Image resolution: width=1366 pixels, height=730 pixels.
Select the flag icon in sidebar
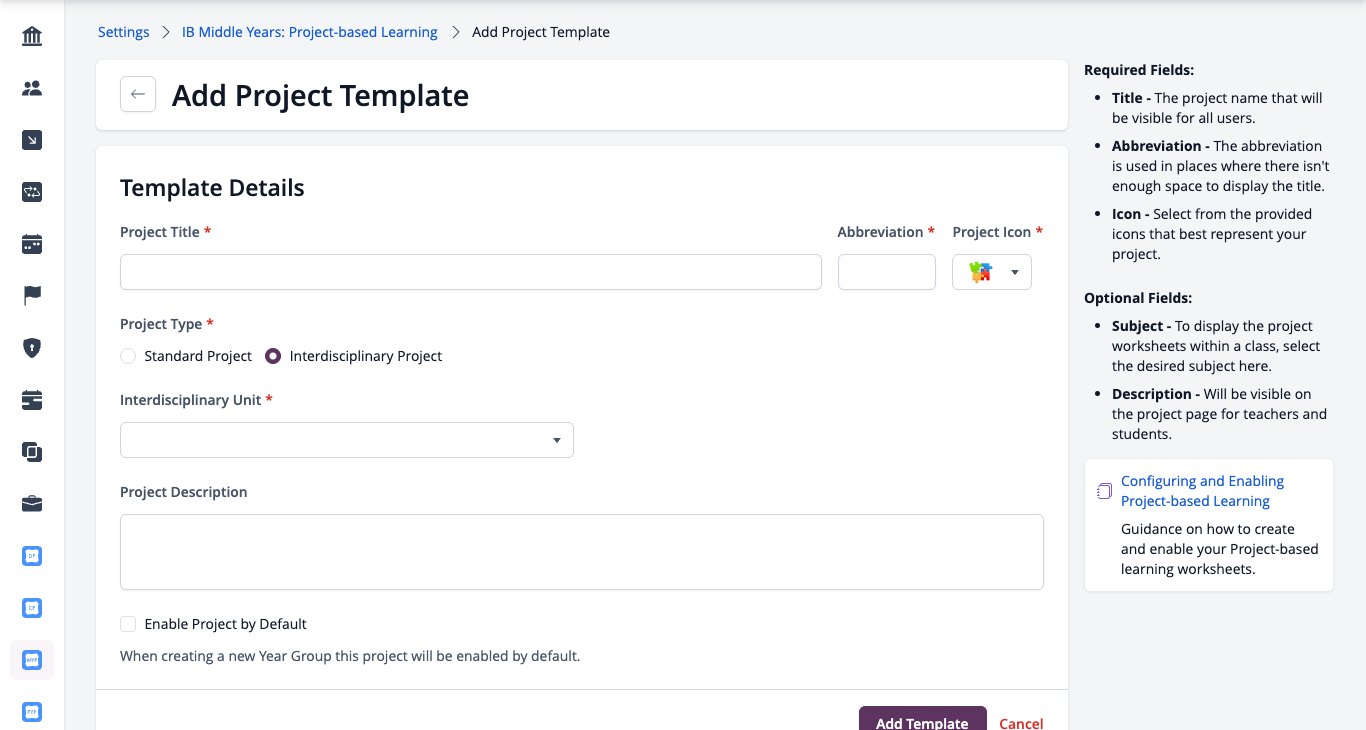pos(32,296)
